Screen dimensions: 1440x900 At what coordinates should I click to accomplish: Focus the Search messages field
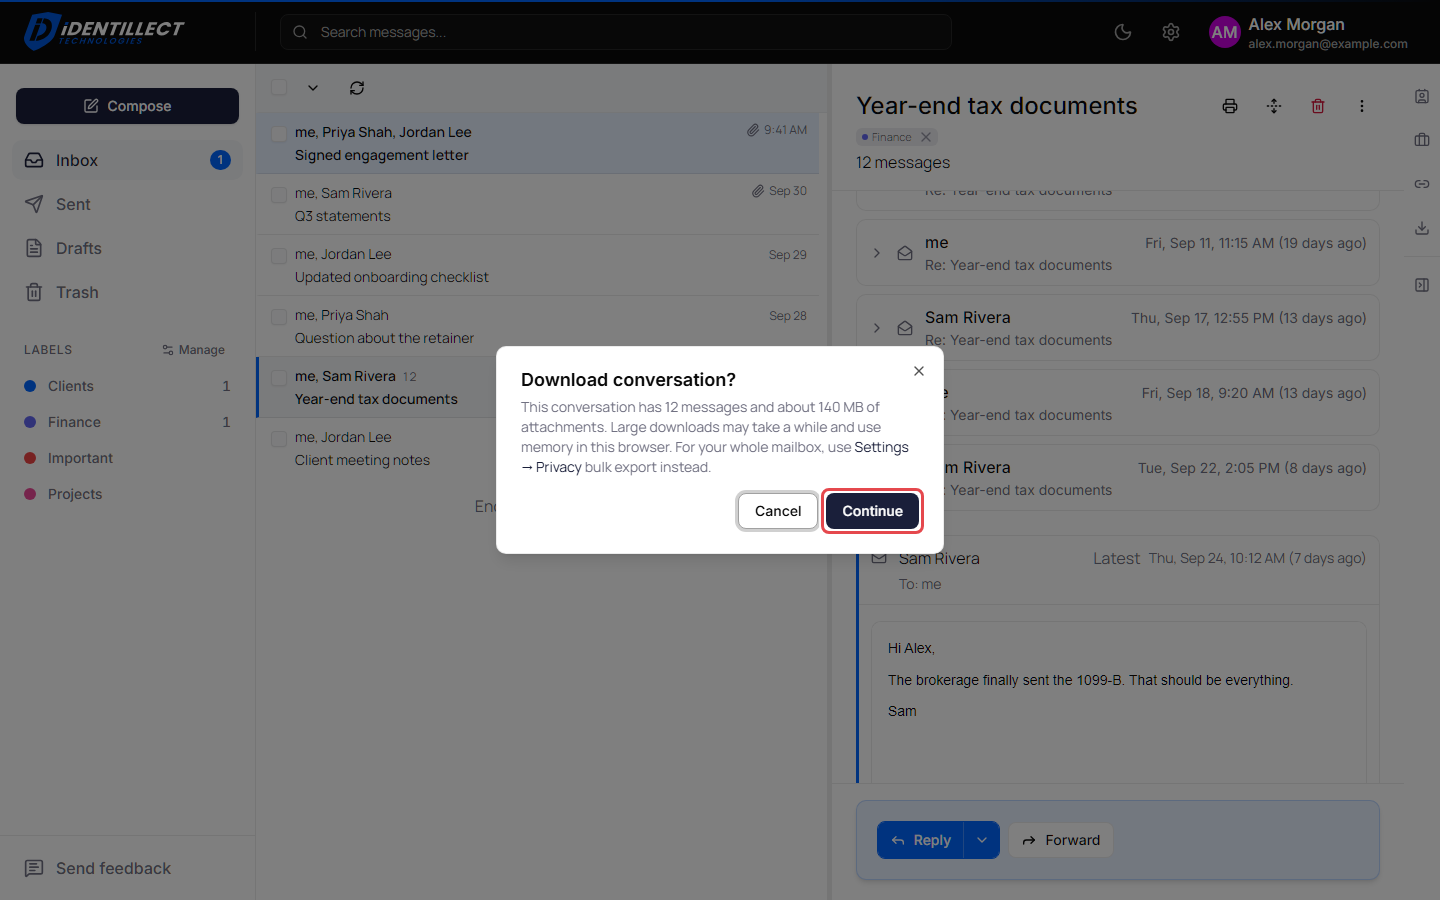[x=615, y=32]
